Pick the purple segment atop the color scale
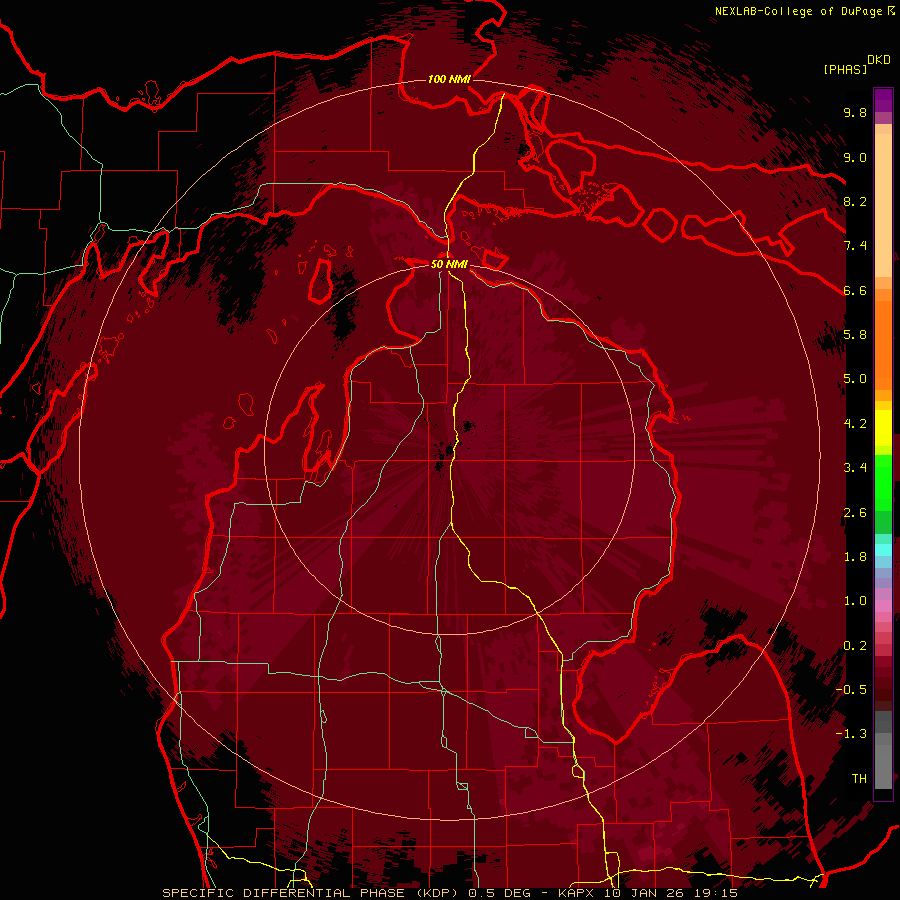 click(883, 100)
